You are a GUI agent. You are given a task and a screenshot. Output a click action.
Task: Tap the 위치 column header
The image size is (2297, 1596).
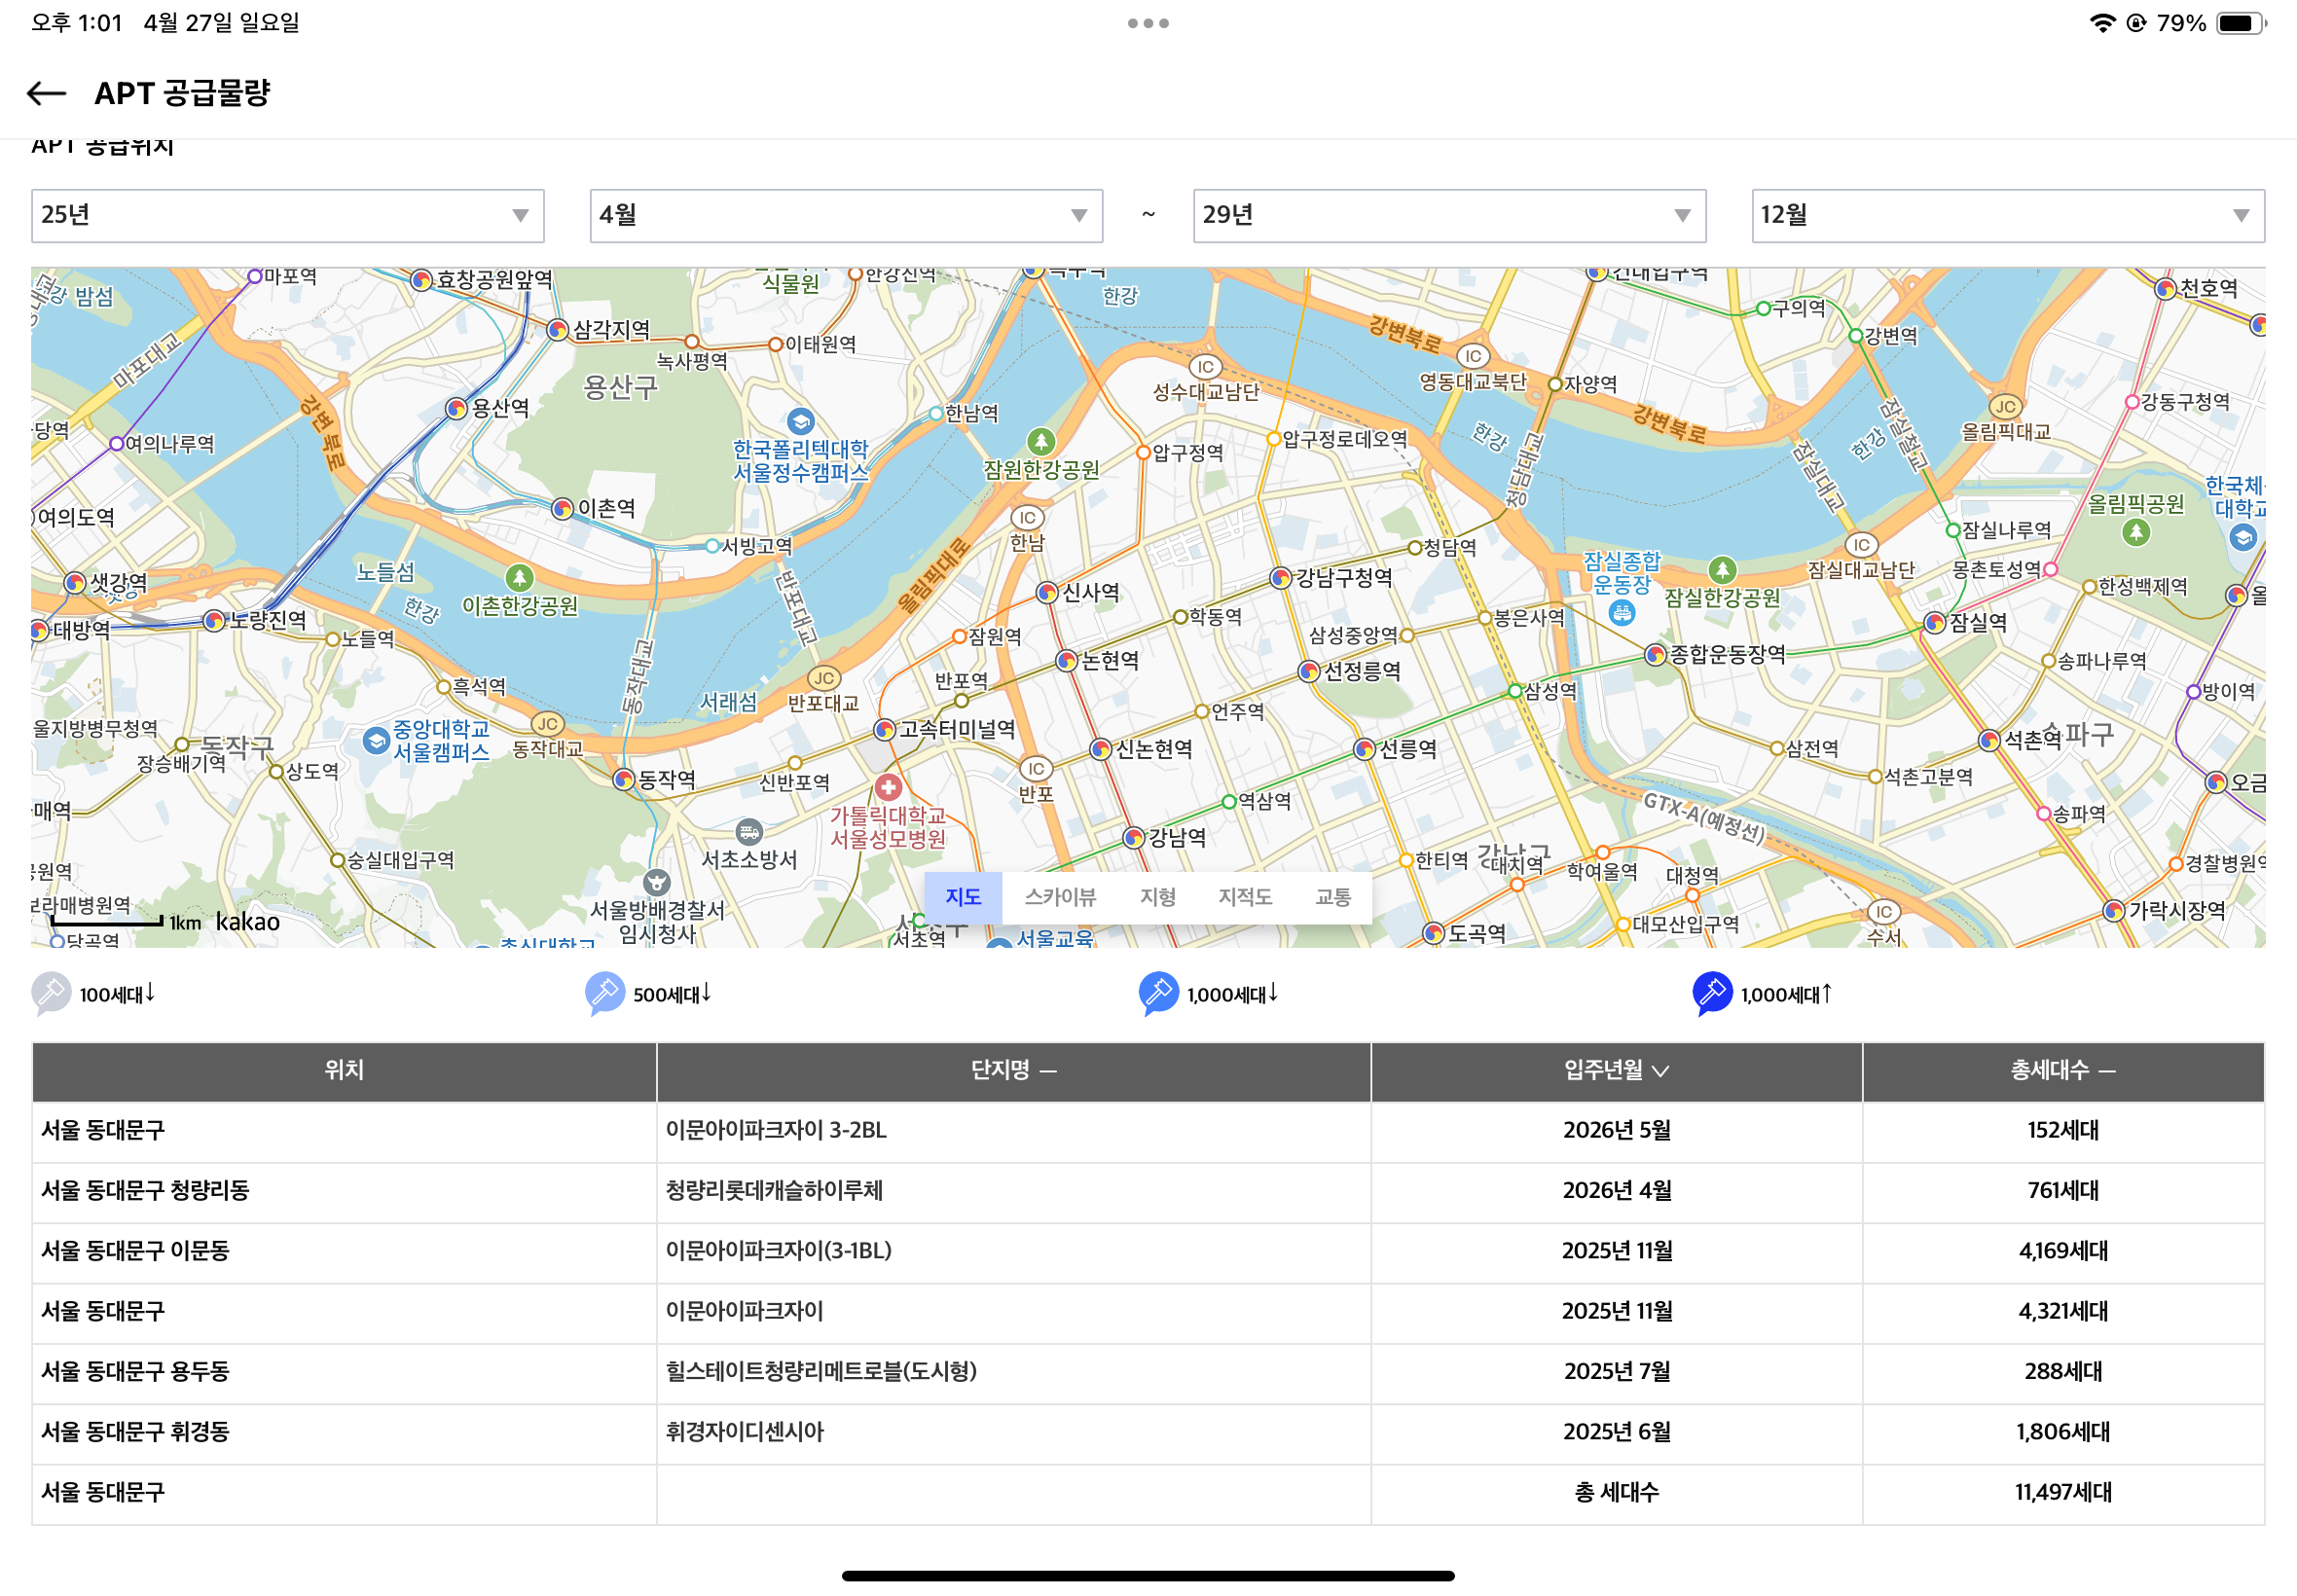(344, 1070)
